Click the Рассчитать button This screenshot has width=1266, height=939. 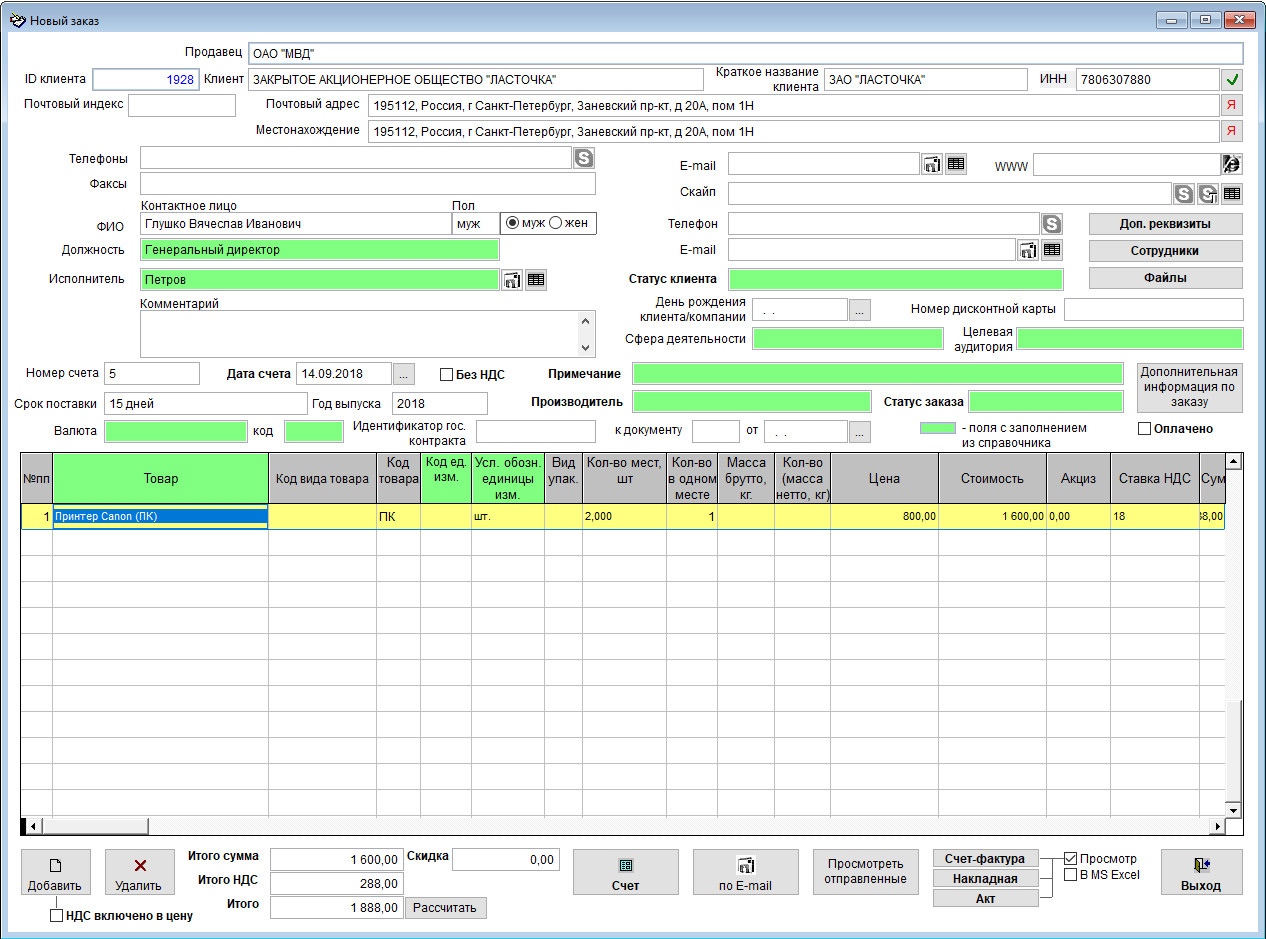446,908
